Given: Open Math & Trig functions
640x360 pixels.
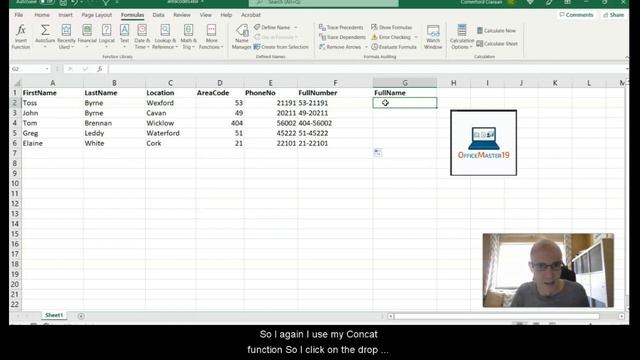Looking at the screenshot, I should (x=188, y=37).
